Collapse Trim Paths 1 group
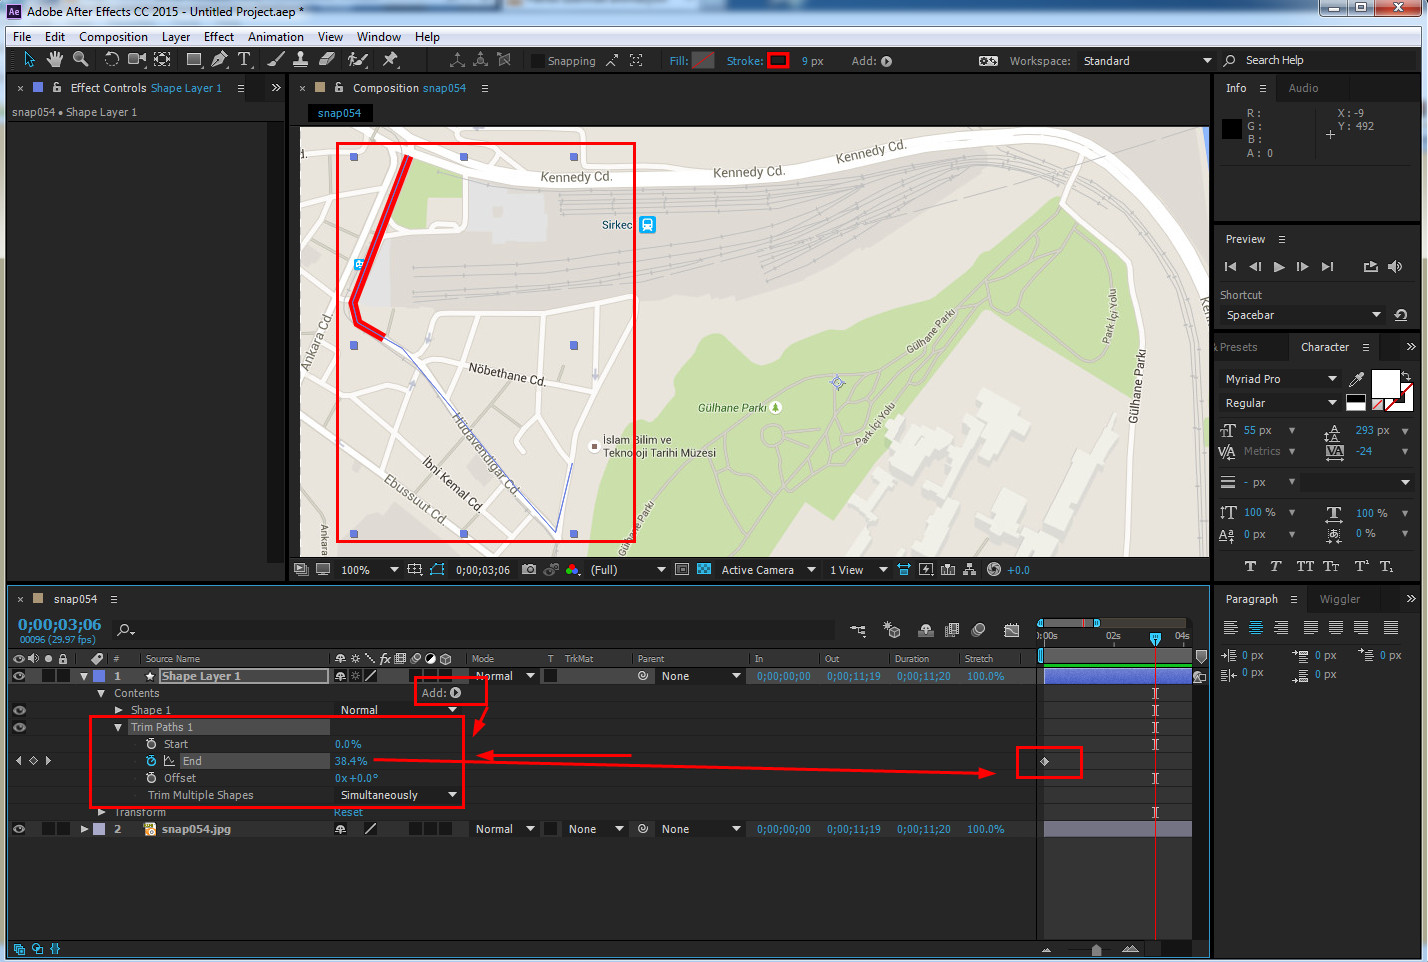Viewport: 1428px width, 962px height. tap(119, 727)
